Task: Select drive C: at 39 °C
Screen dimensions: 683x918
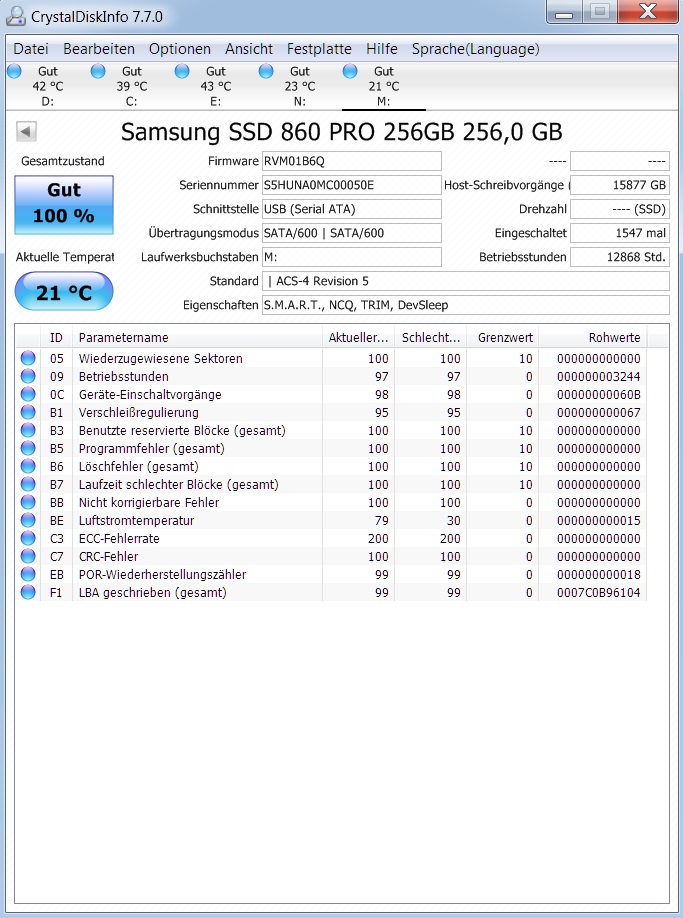Action: click(132, 86)
